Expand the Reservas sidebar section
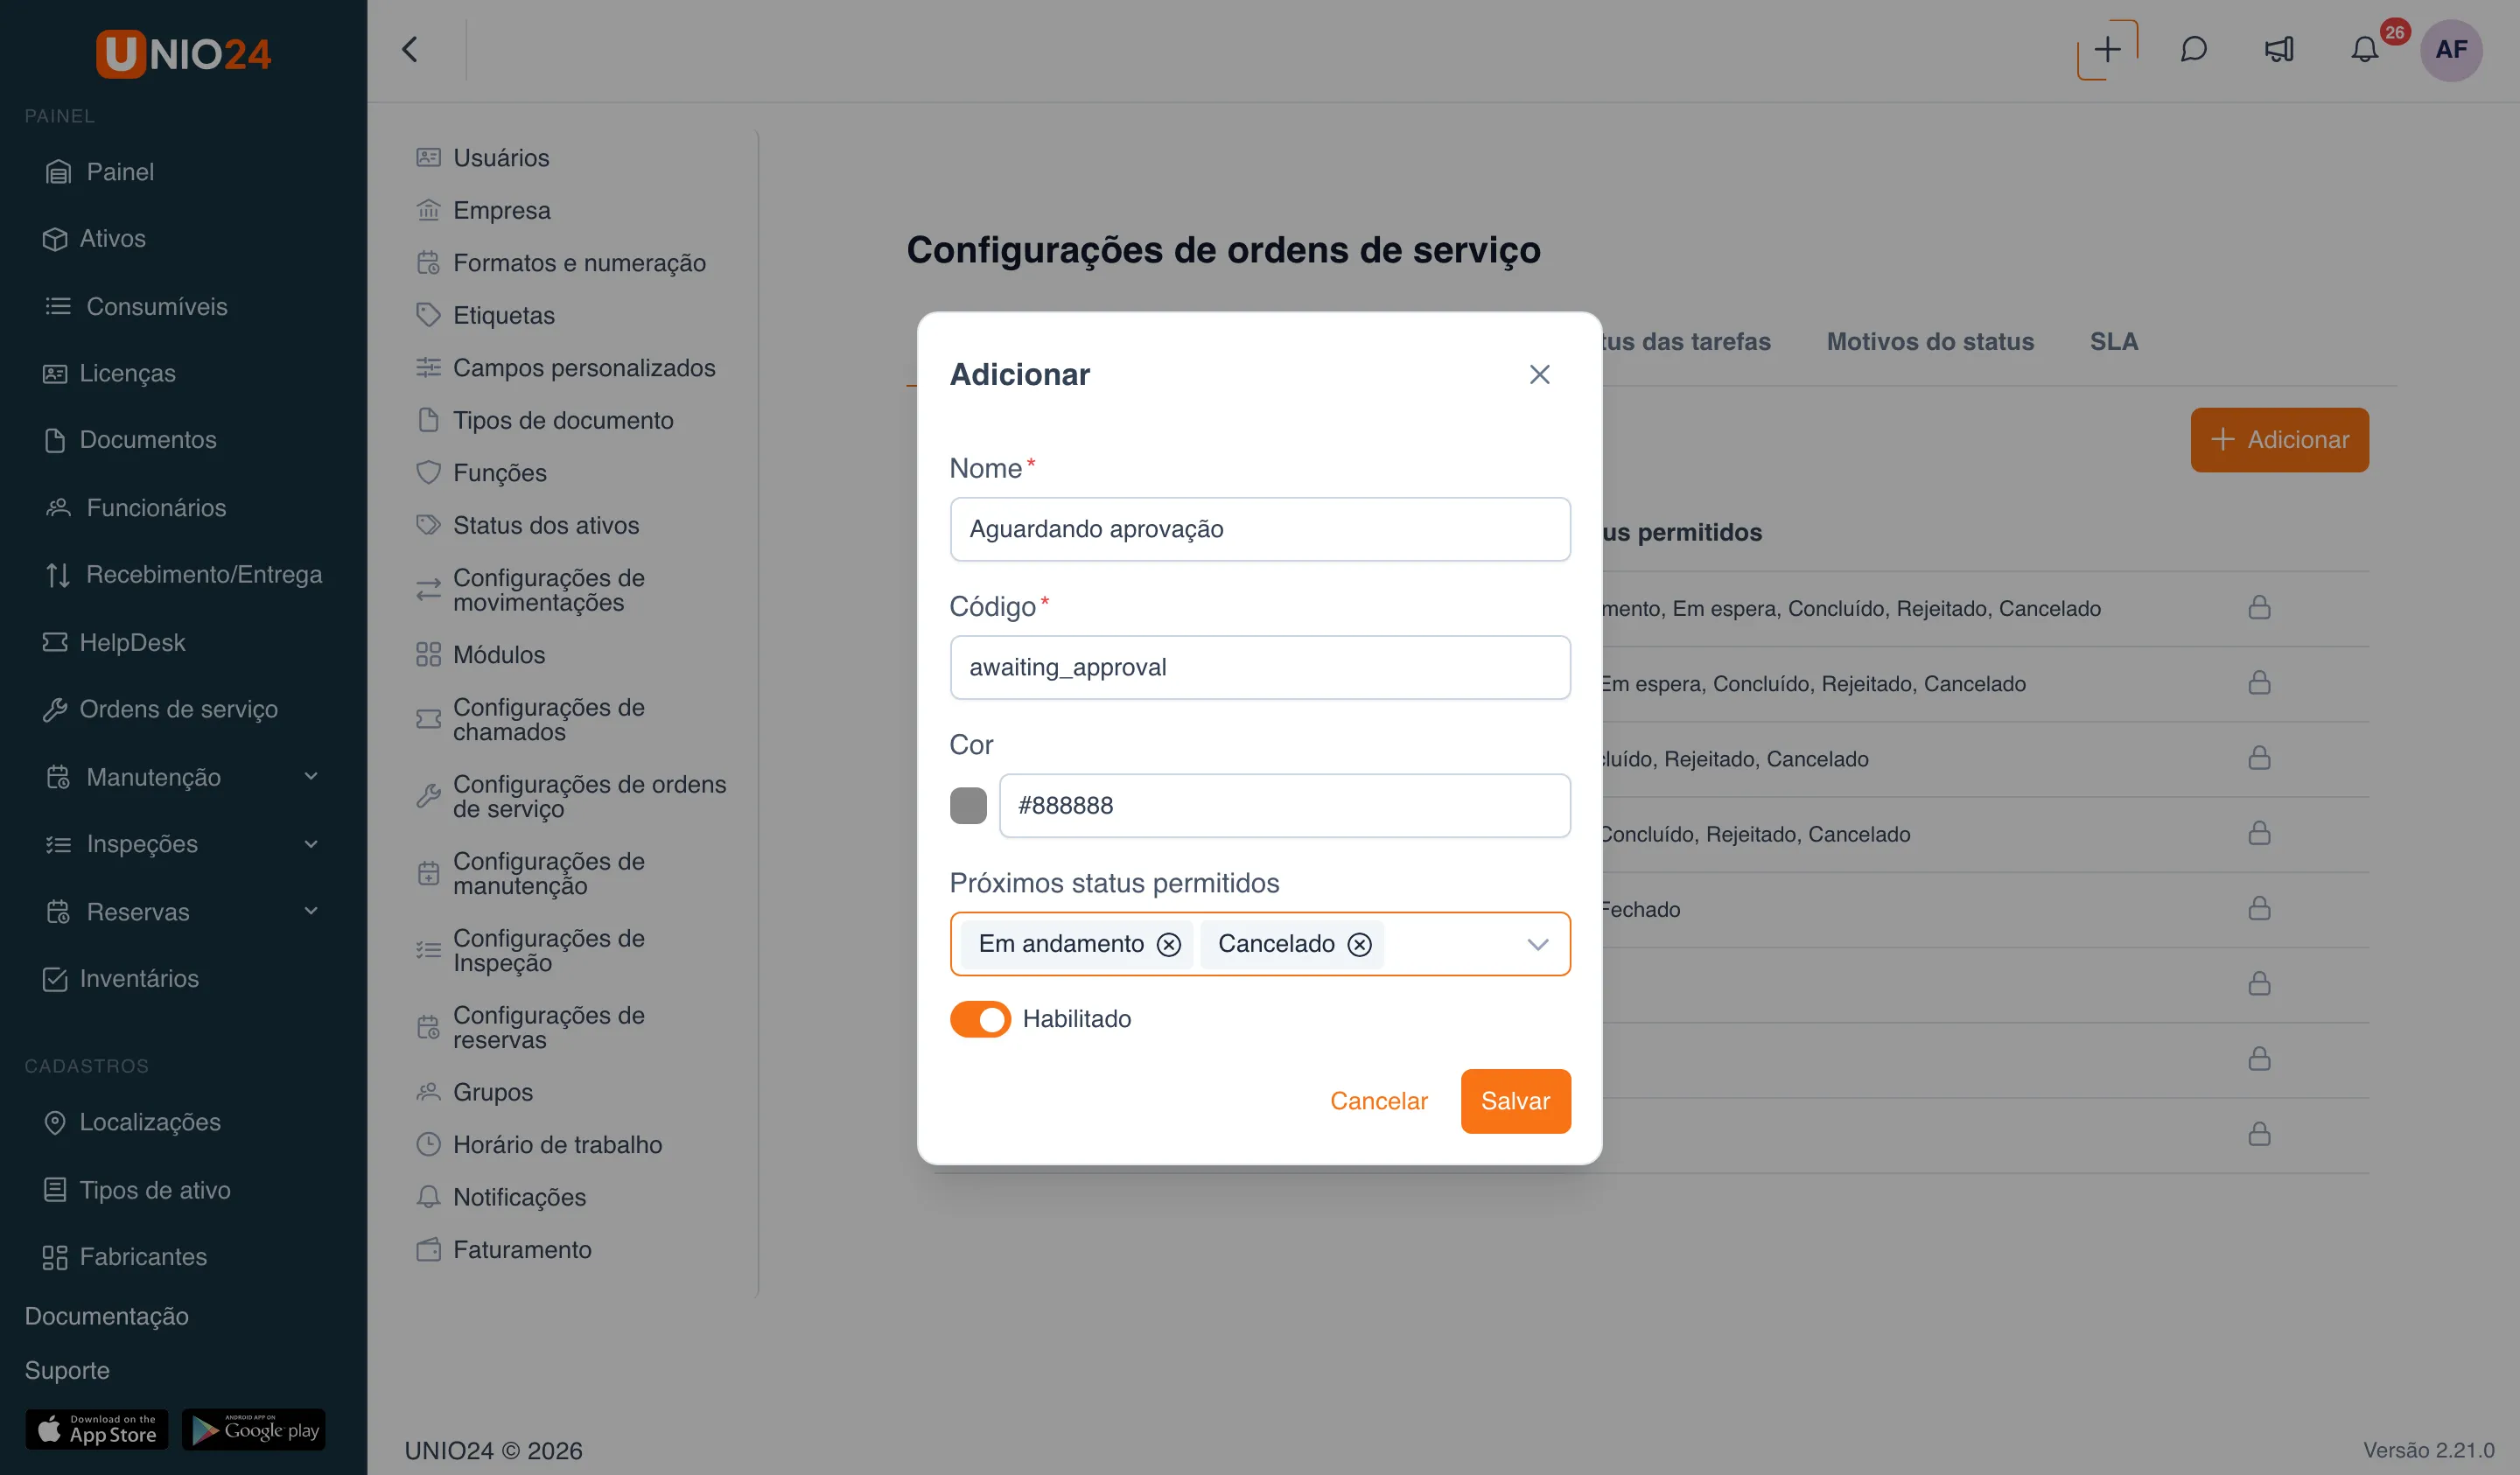Screen dimensions: 2520x1475 [x=183, y=912]
